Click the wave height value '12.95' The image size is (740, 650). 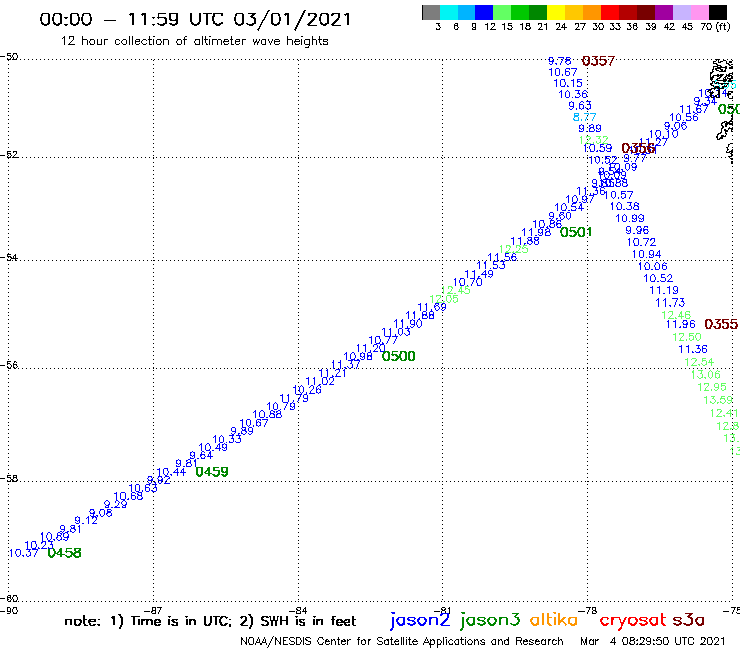pyautogui.click(x=712, y=387)
